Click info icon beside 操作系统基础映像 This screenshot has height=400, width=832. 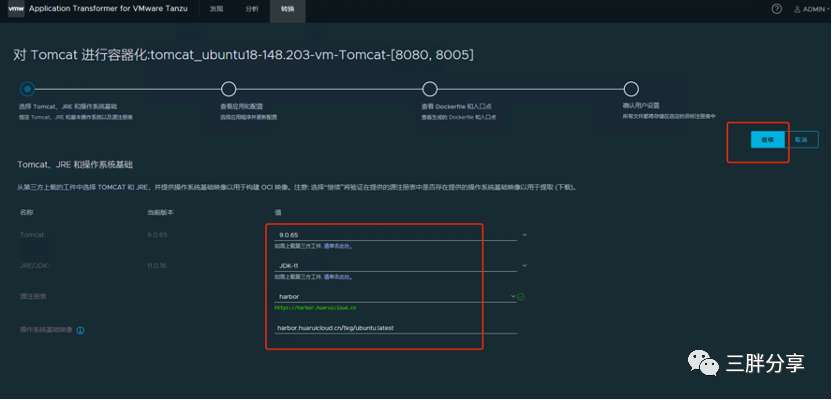point(81,330)
